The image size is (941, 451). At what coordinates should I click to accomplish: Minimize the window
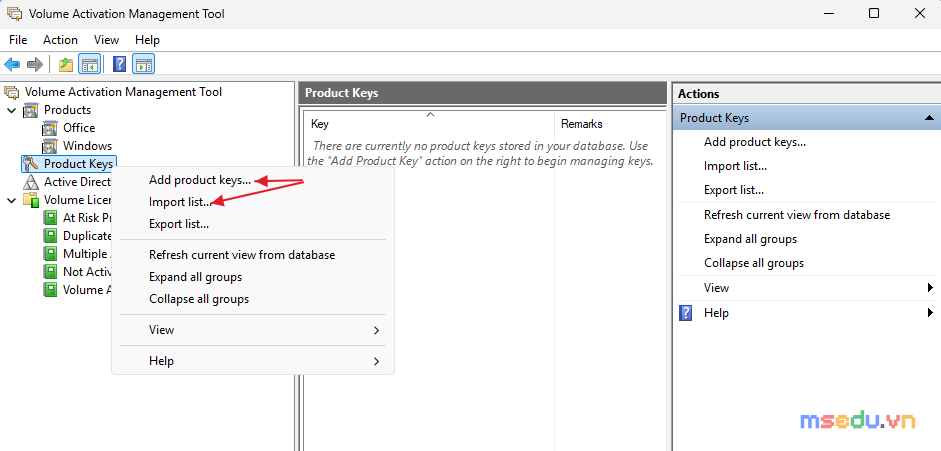pyautogui.click(x=829, y=13)
